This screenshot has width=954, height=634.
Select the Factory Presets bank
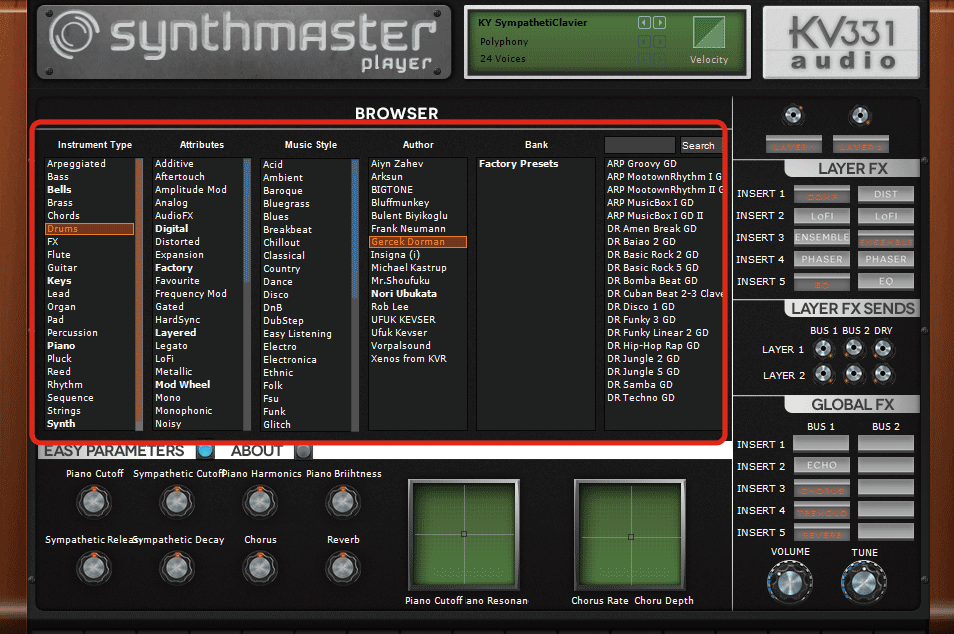tap(518, 164)
